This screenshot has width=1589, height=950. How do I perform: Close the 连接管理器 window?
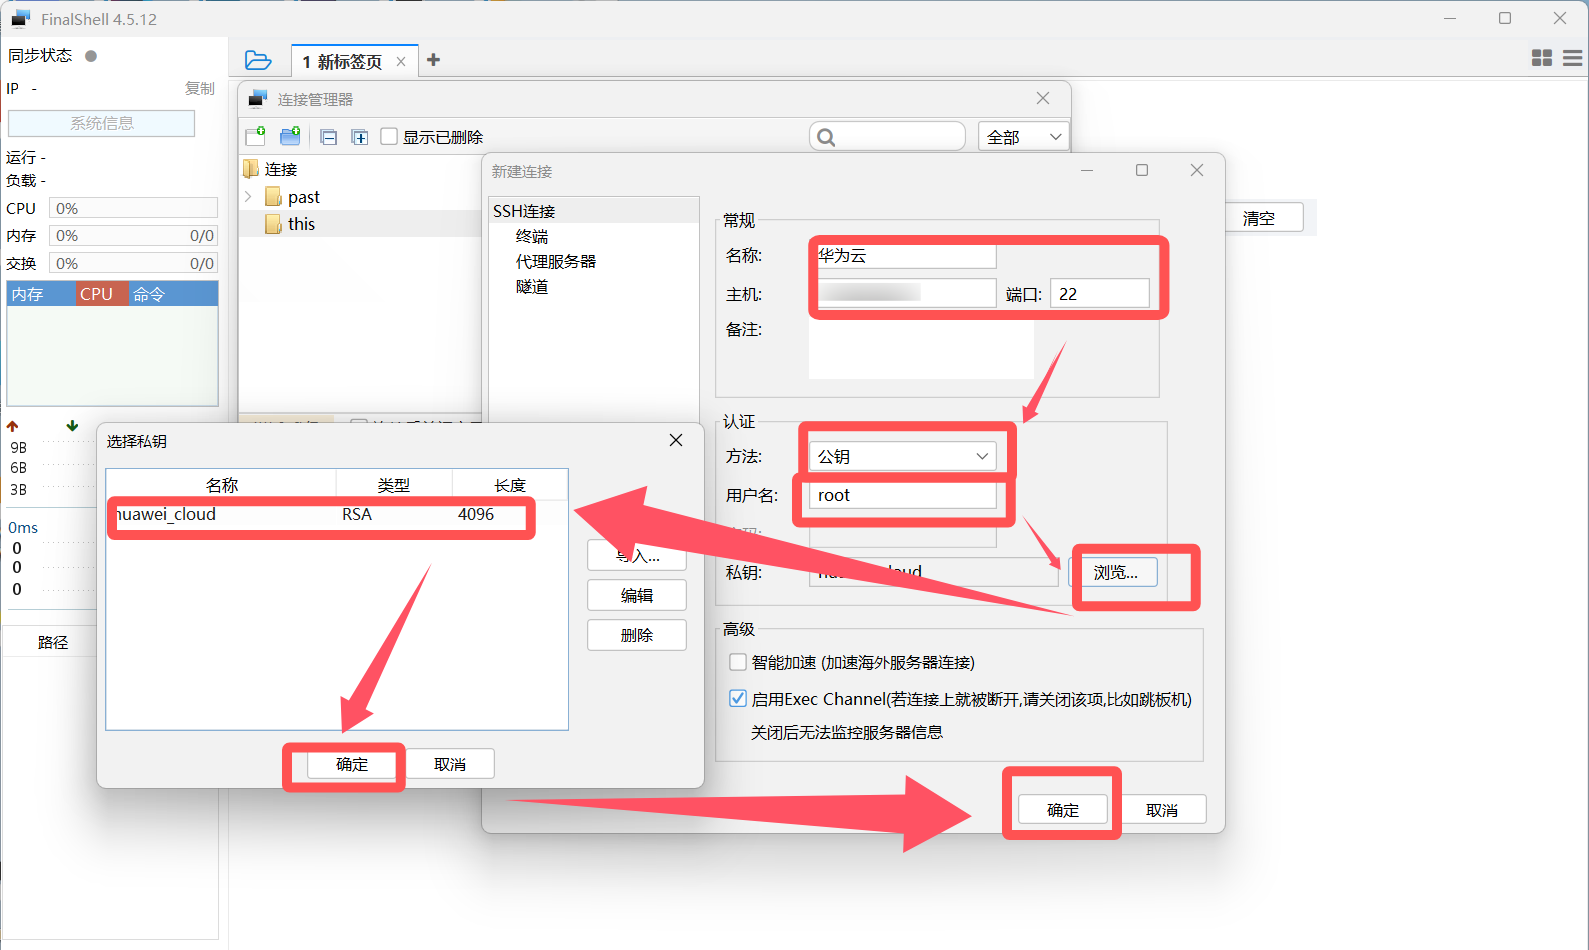point(1043,98)
